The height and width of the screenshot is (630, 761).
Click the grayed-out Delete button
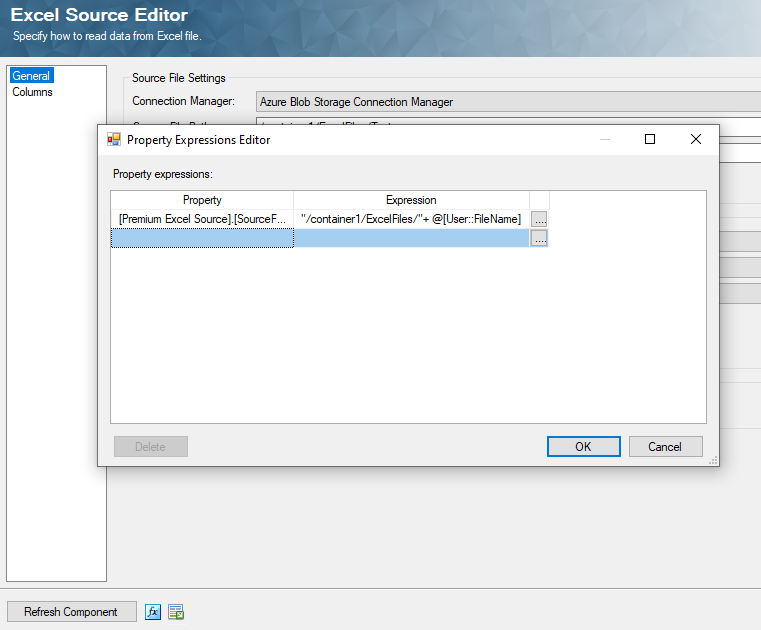tap(150, 447)
